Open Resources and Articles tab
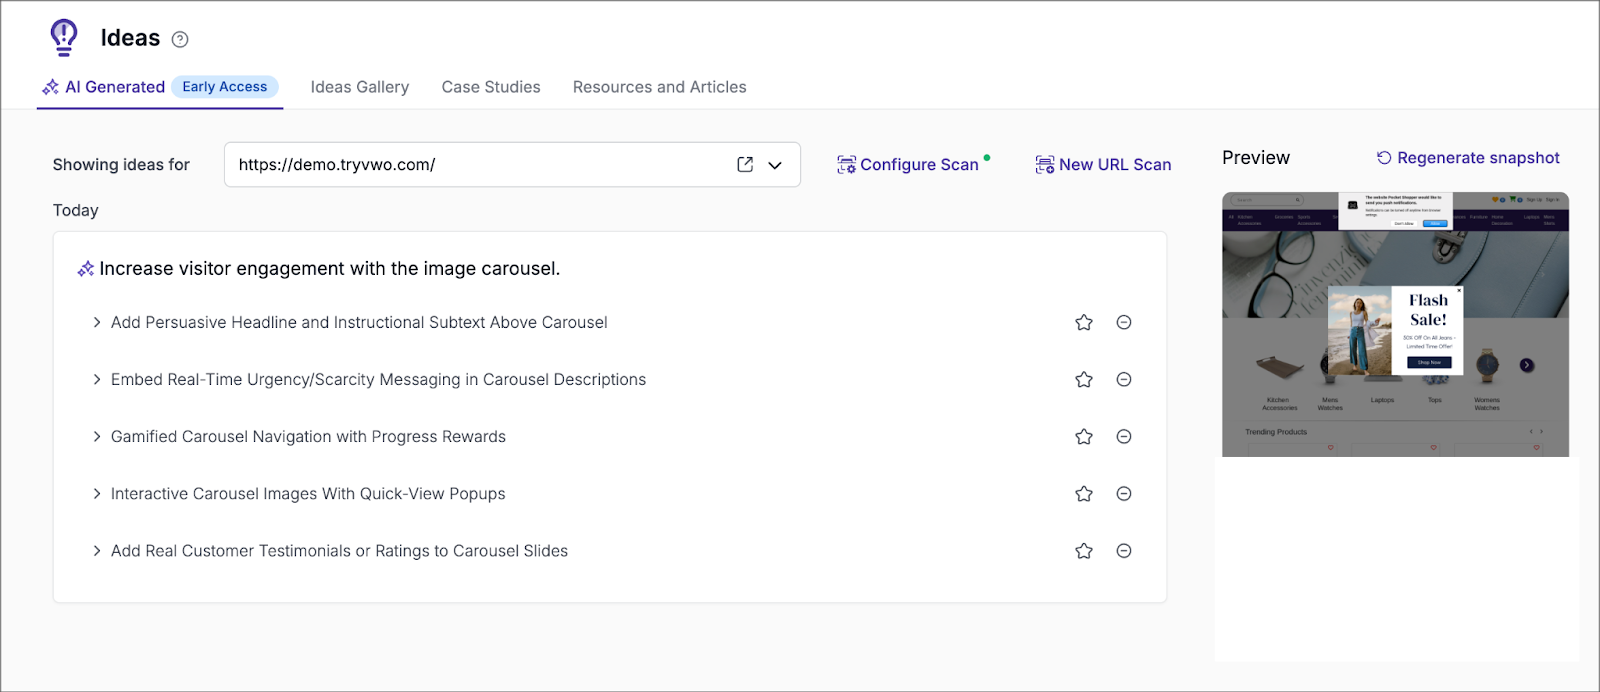The height and width of the screenshot is (692, 1600). pyautogui.click(x=660, y=87)
